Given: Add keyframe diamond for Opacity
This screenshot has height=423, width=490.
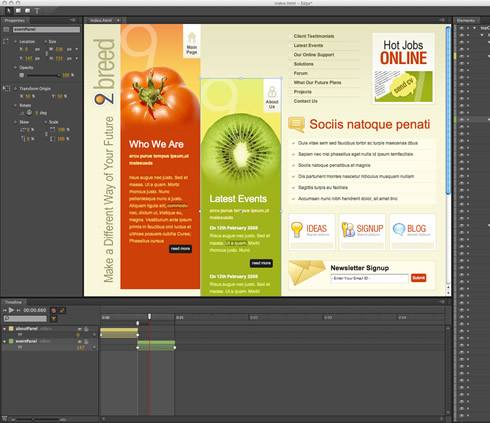Looking at the screenshot, I should pos(15,68).
